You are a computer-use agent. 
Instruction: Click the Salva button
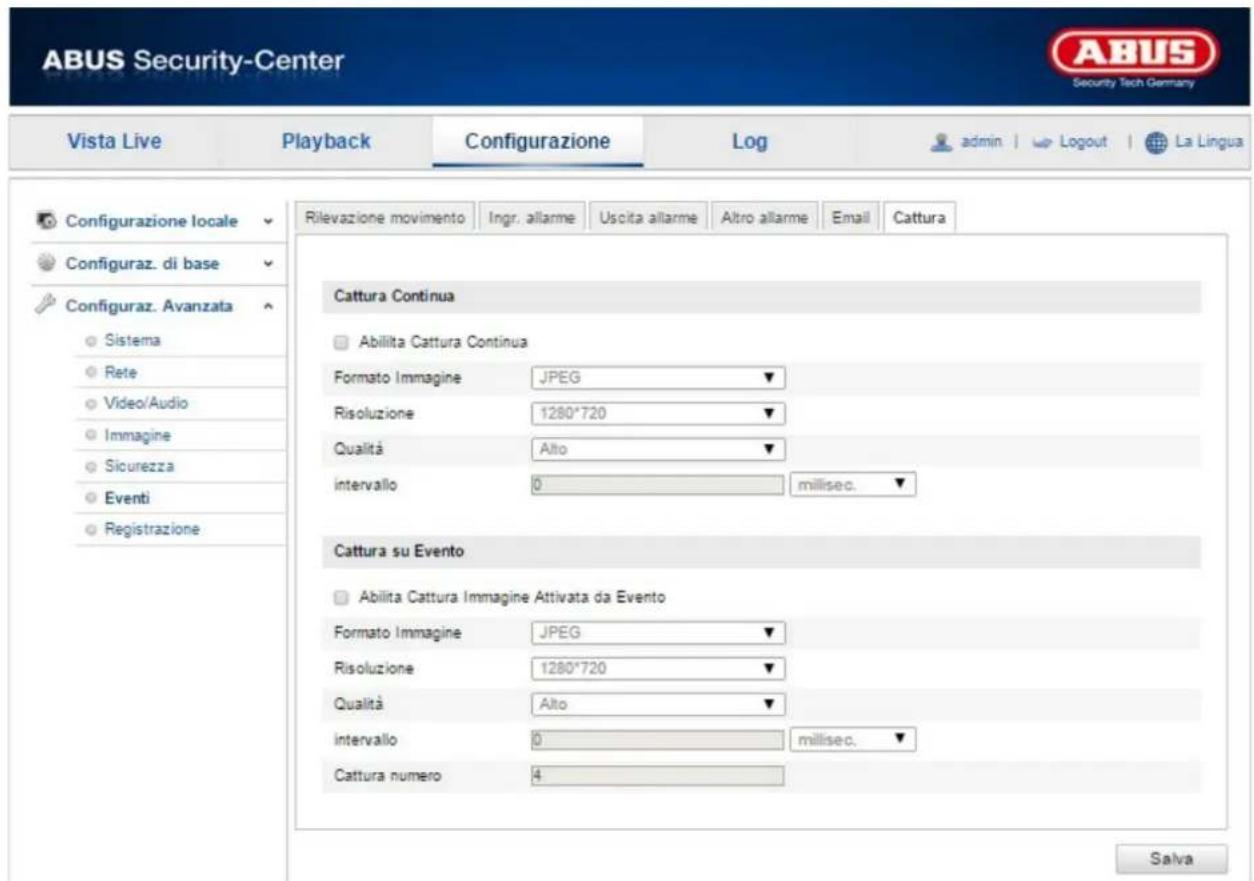(x=1171, y=859)
